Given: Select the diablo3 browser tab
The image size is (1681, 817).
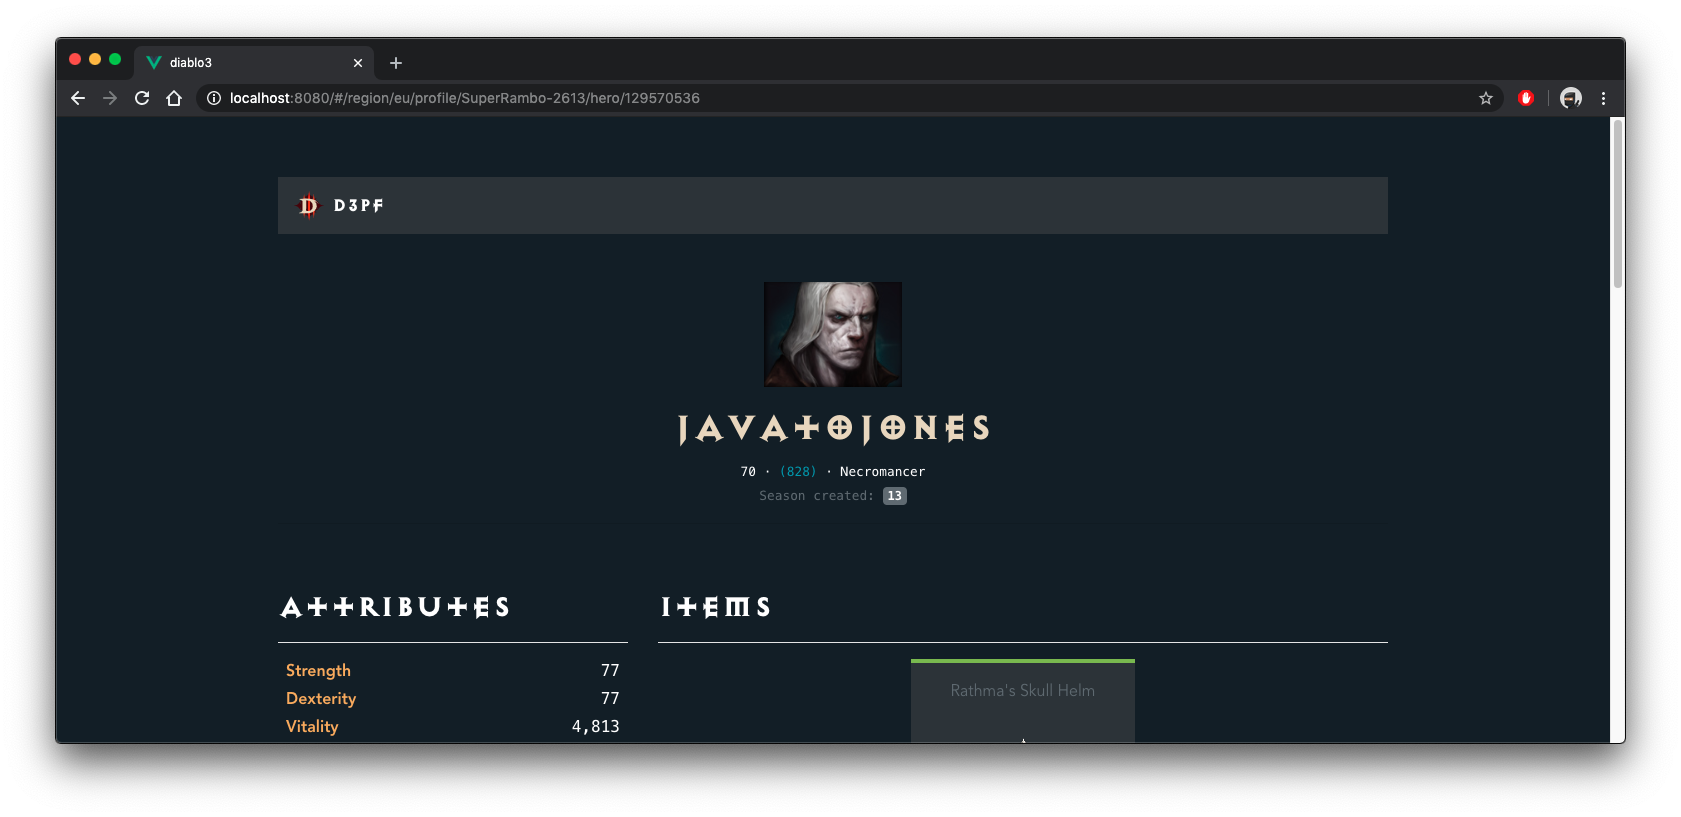Looking at the screenshot, I should coord(254,62).
